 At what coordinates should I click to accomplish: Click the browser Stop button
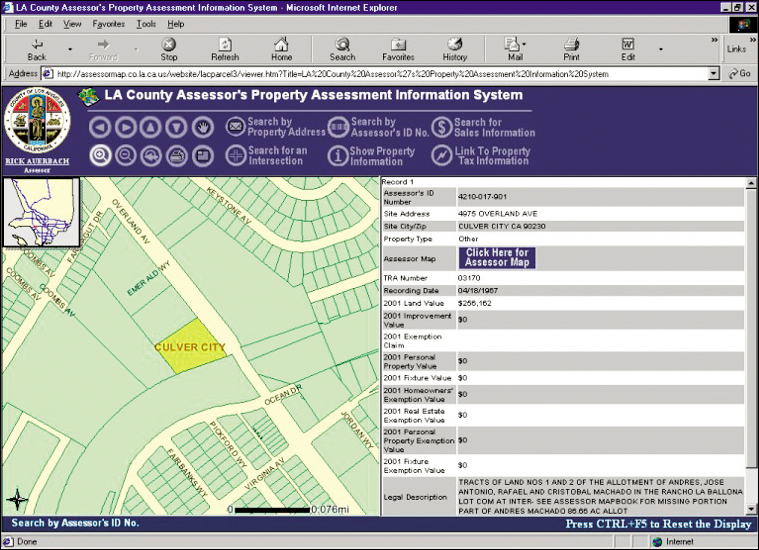click(168, 49)
